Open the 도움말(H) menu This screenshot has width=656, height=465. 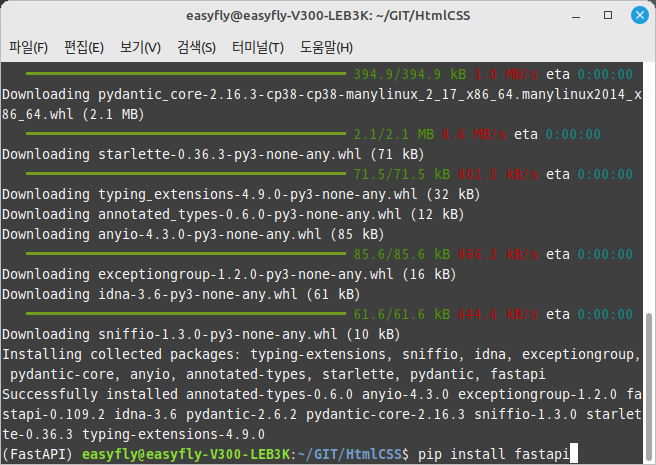(326, 47)
